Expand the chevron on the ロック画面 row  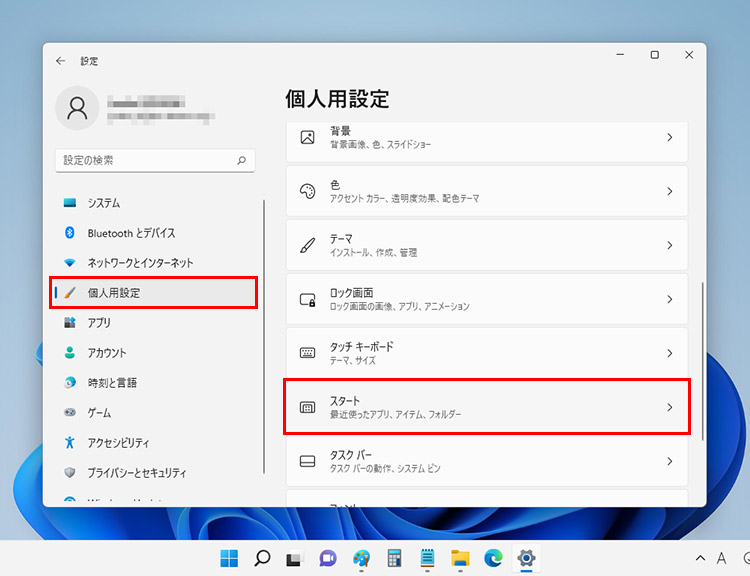pos(669,299)
